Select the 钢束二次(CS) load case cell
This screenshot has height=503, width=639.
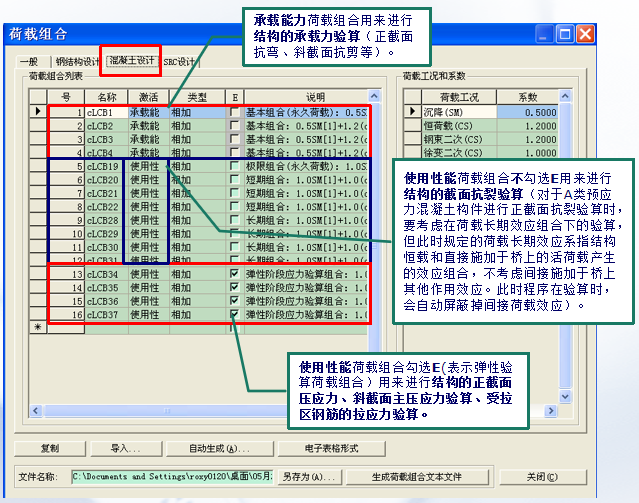[x=459, y=139]
